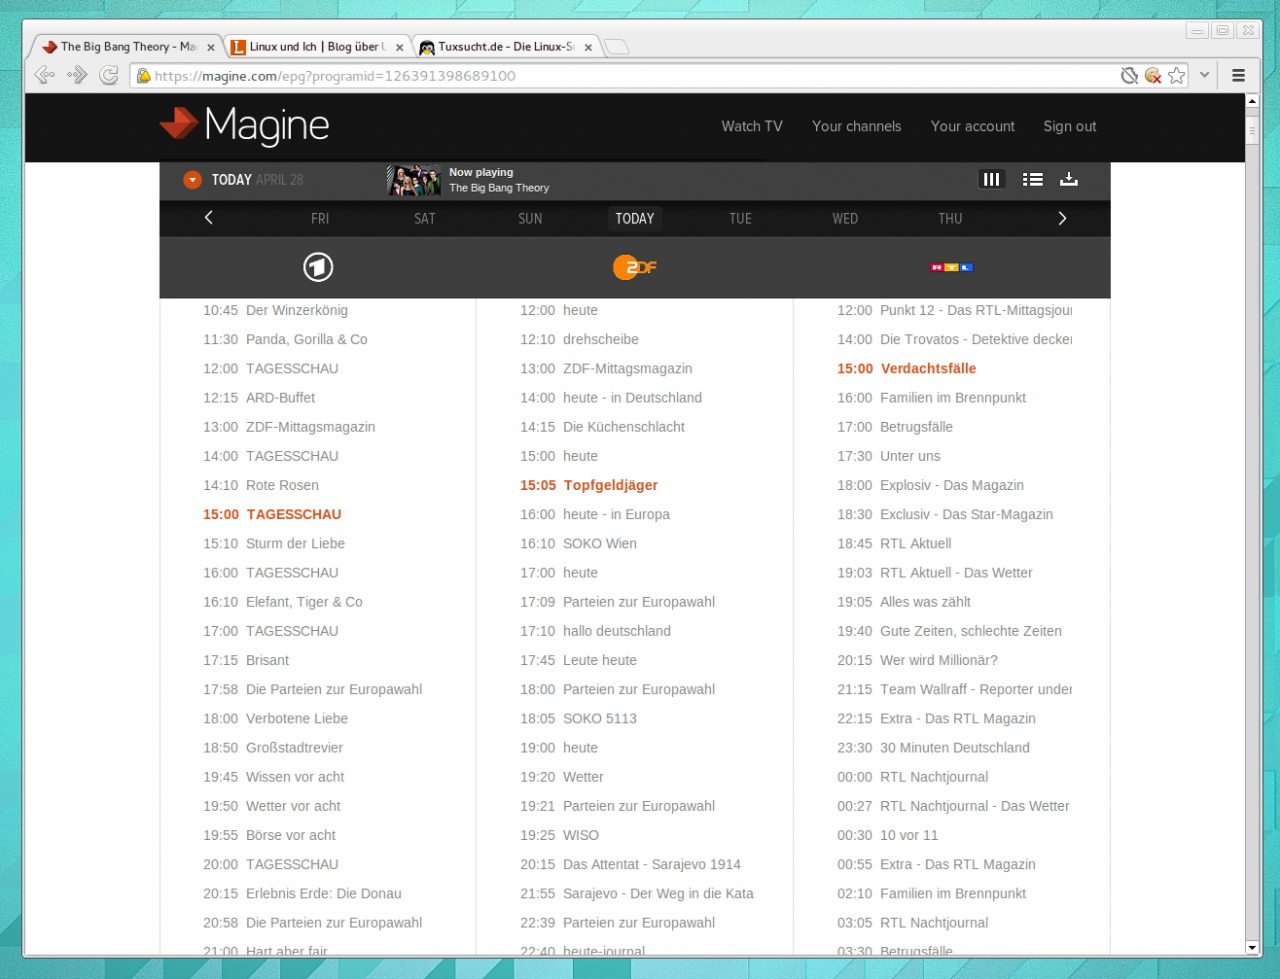The image size is (1280, 979).
Task: Click the Big Bang Theory thumbnail
Action: click(x=414, y=180)
